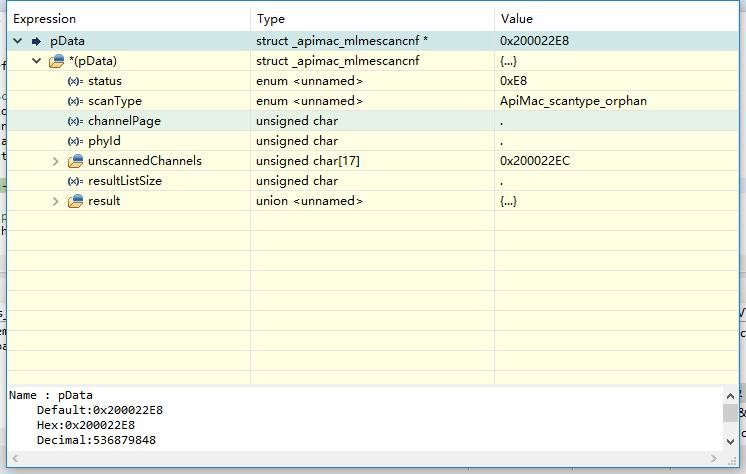Viewport: 746px width, 474px height.
Task: Click the channelPage unsigned char type cell
Action: pyautogui.click(x=297, y=121)
